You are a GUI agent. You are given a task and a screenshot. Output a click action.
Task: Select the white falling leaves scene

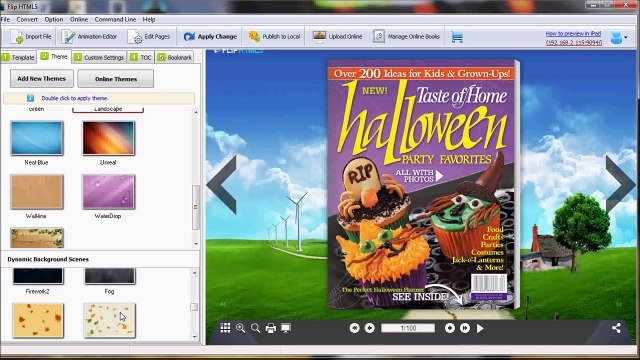(109, 320)
